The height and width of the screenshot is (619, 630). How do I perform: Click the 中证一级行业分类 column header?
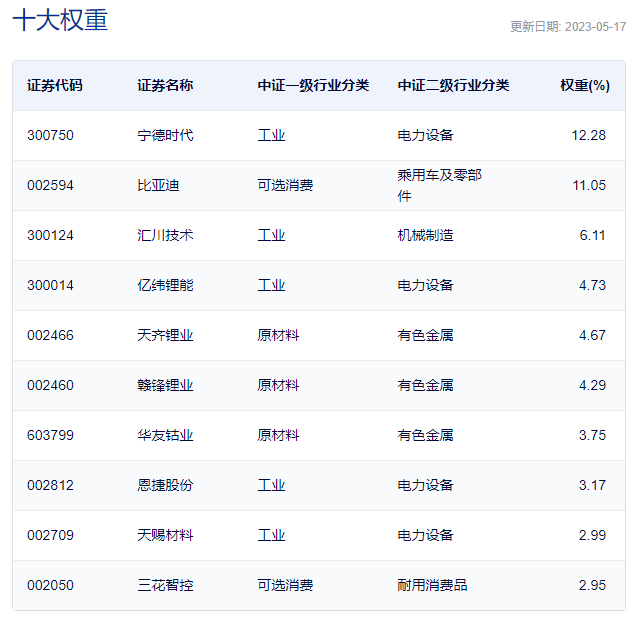tap(313, 86)
